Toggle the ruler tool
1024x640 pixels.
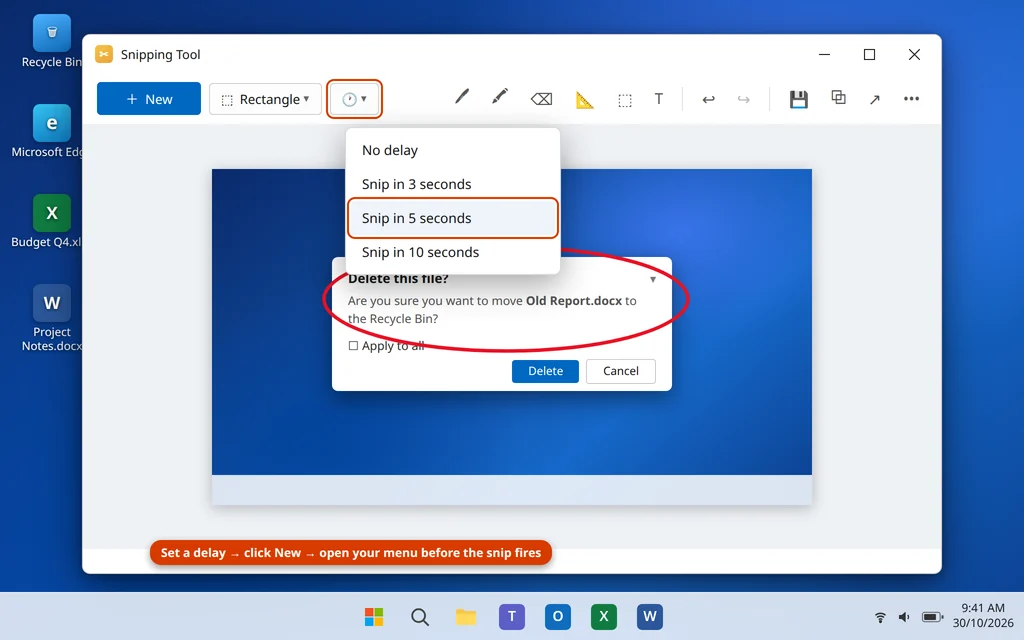pos(584,99)
